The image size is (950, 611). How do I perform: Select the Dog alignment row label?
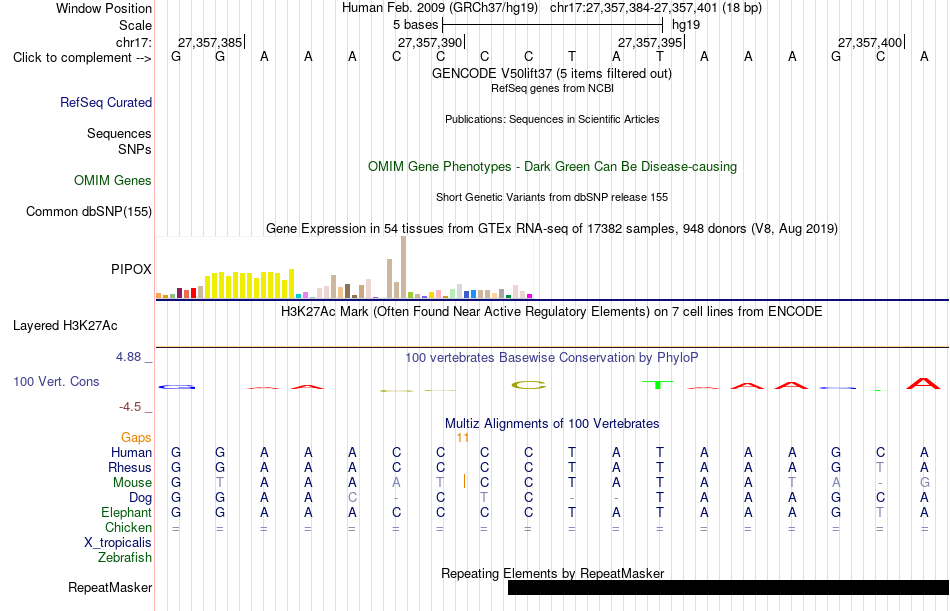point(141,498)
